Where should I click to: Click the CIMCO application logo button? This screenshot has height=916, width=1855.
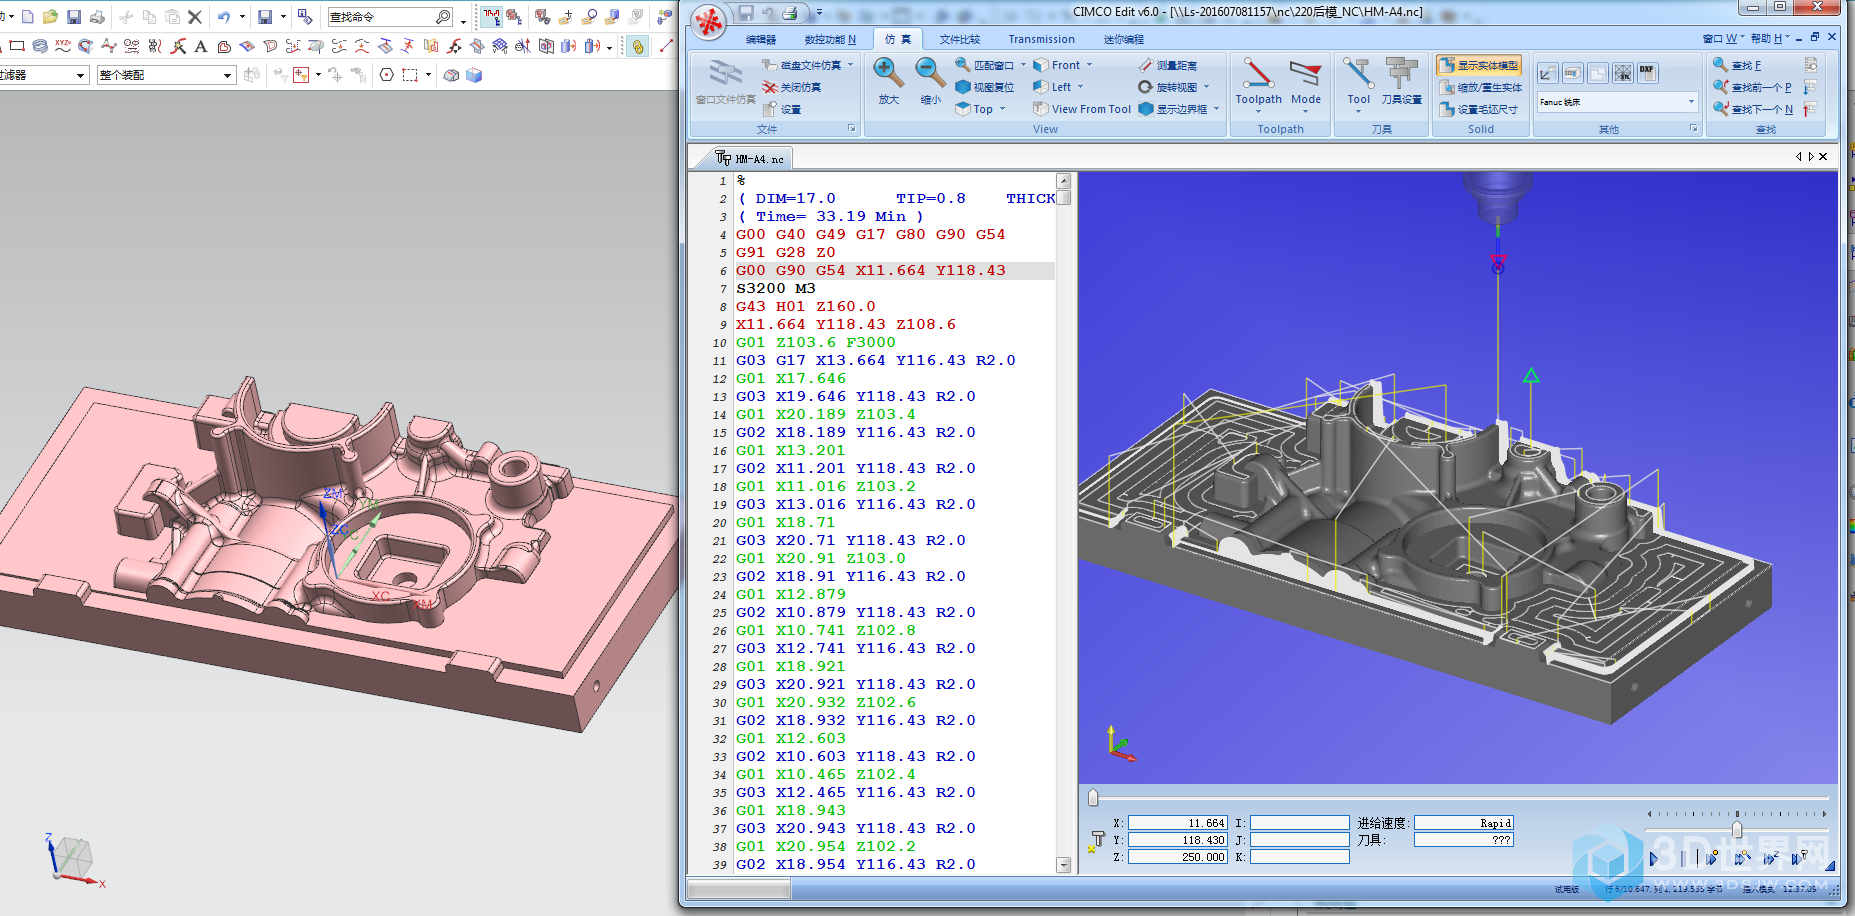(709, 21)
